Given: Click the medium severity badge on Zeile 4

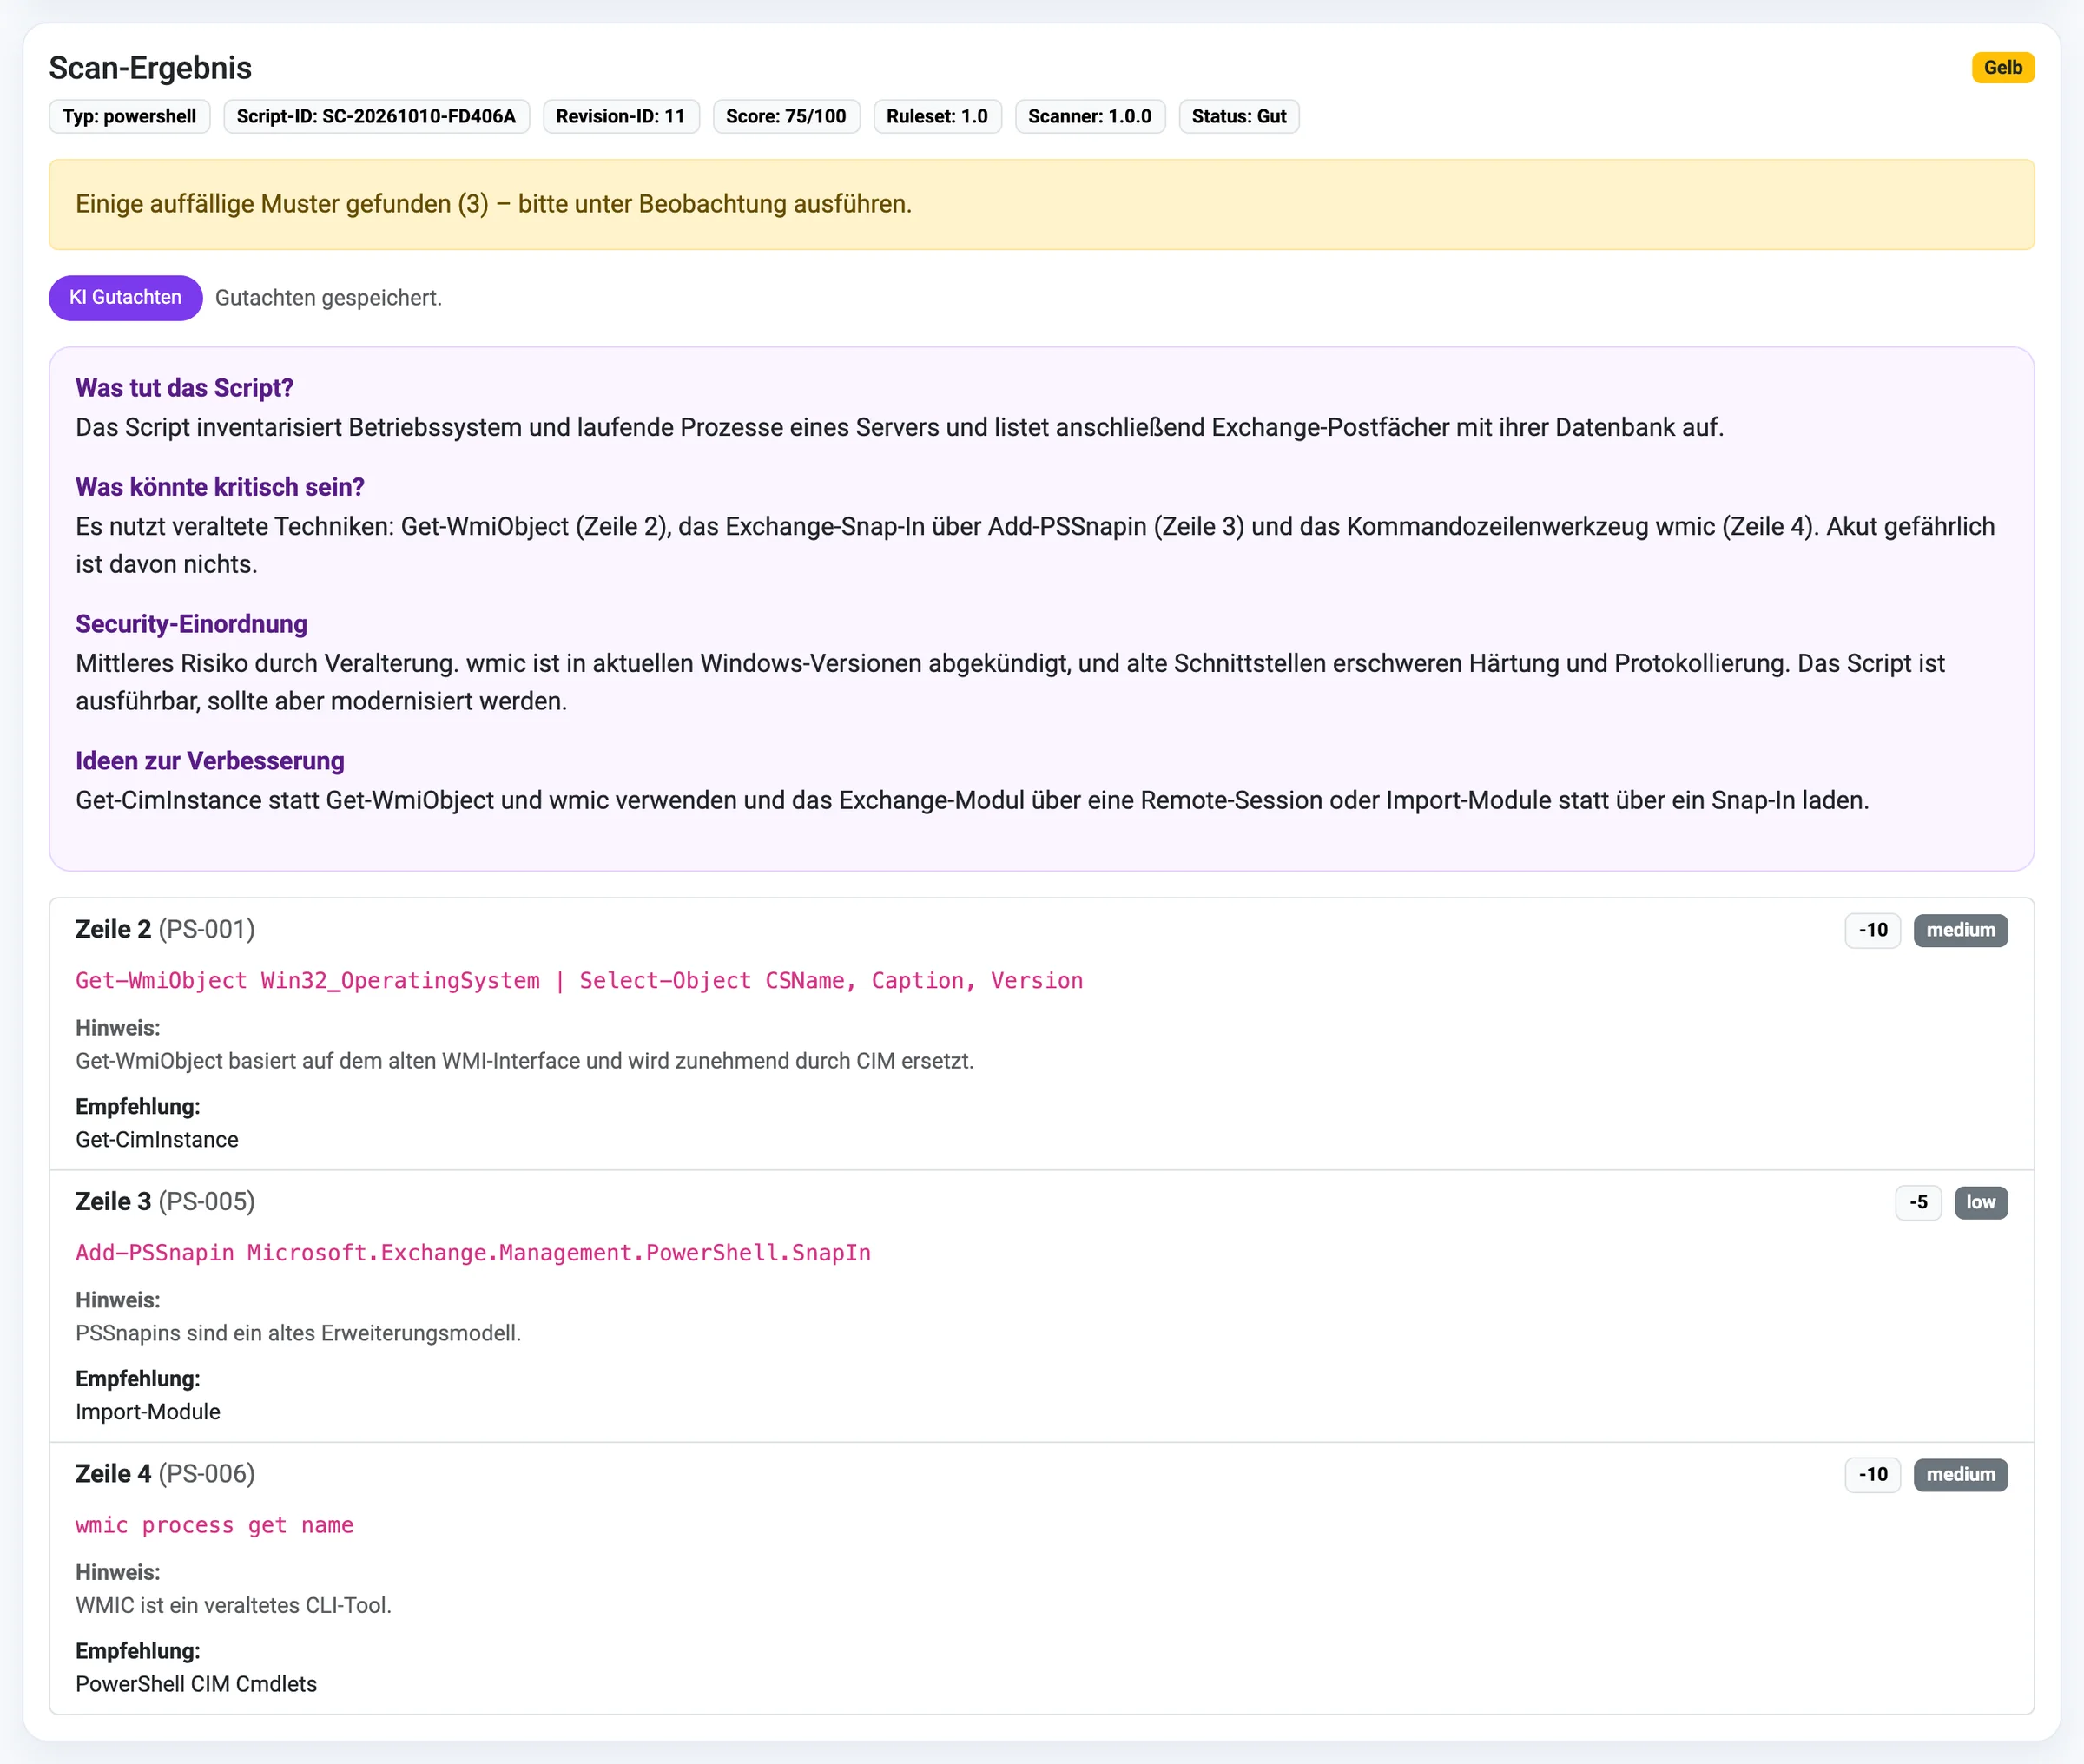Looking at the screenshot, I should coord(1960,1474).
